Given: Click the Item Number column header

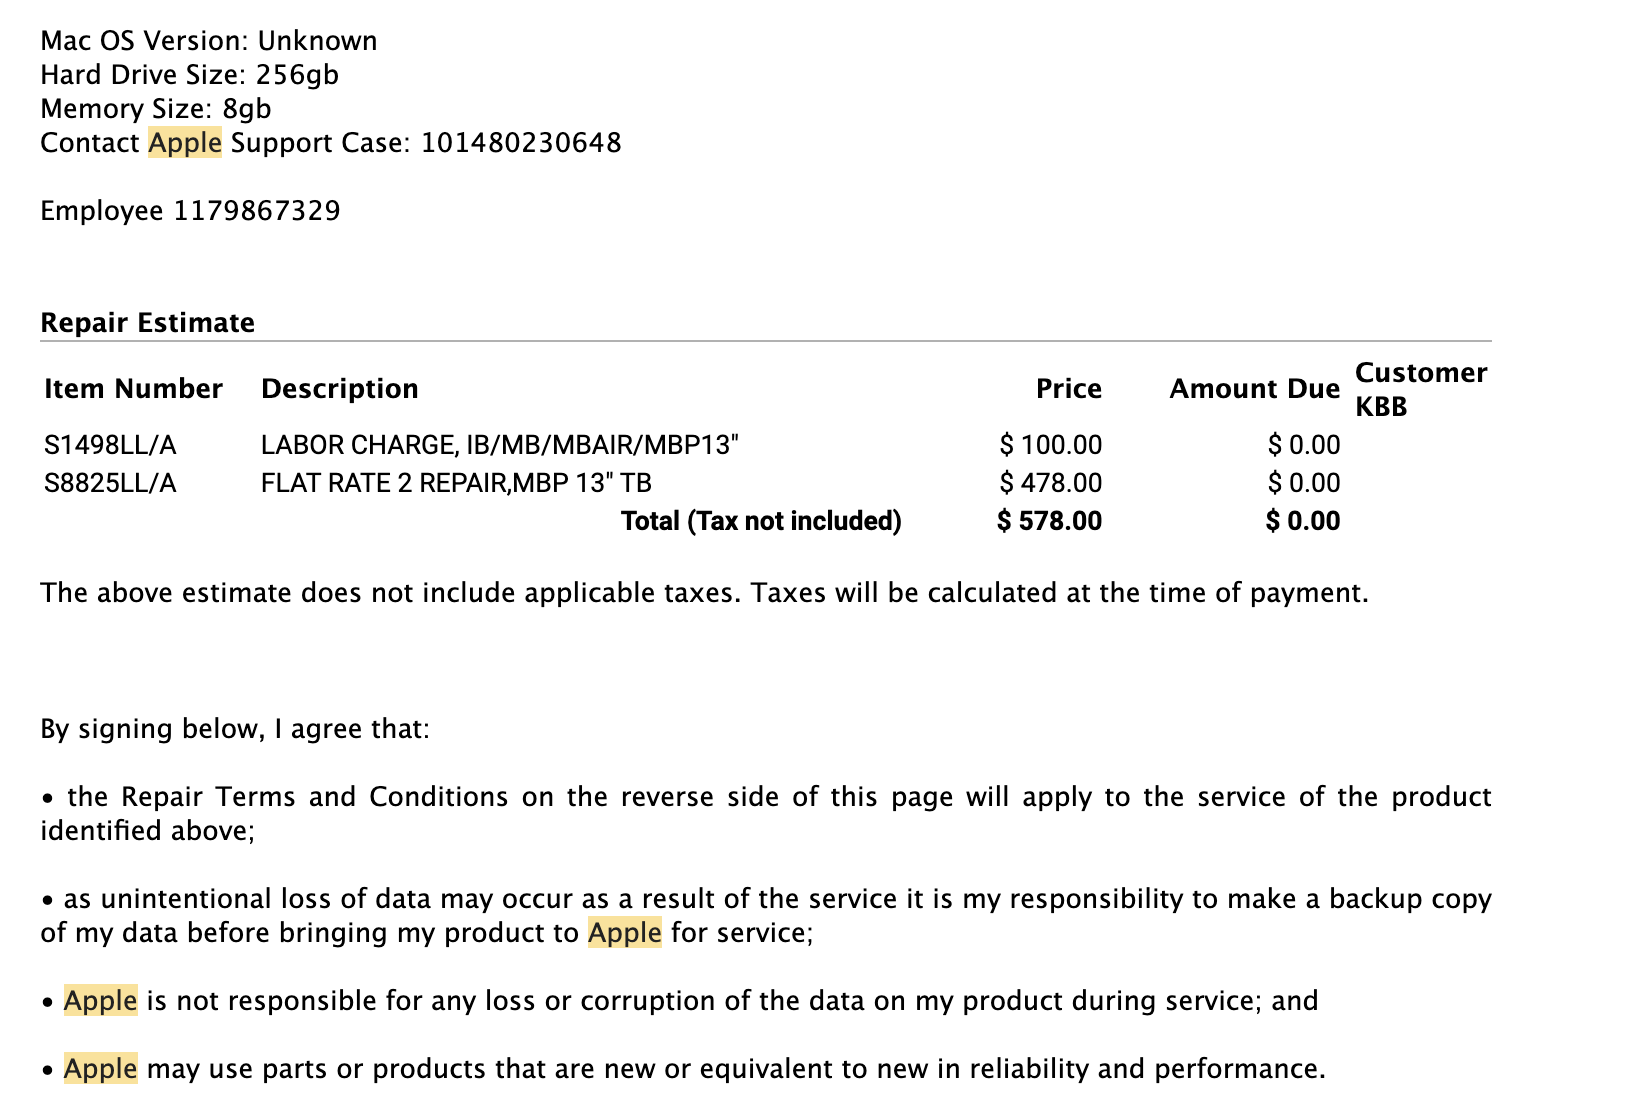Looking at the screenshot, I should pos(133,389).
